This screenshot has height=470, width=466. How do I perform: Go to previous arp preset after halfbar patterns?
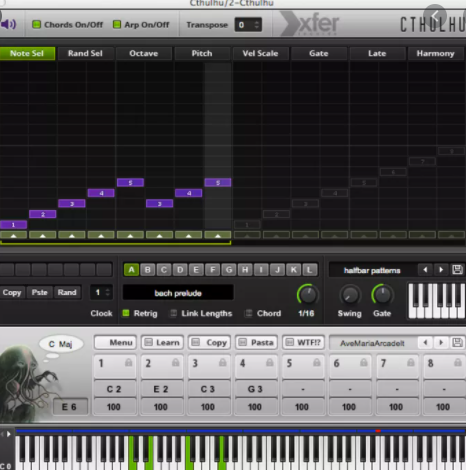click(x=425, y=270)
